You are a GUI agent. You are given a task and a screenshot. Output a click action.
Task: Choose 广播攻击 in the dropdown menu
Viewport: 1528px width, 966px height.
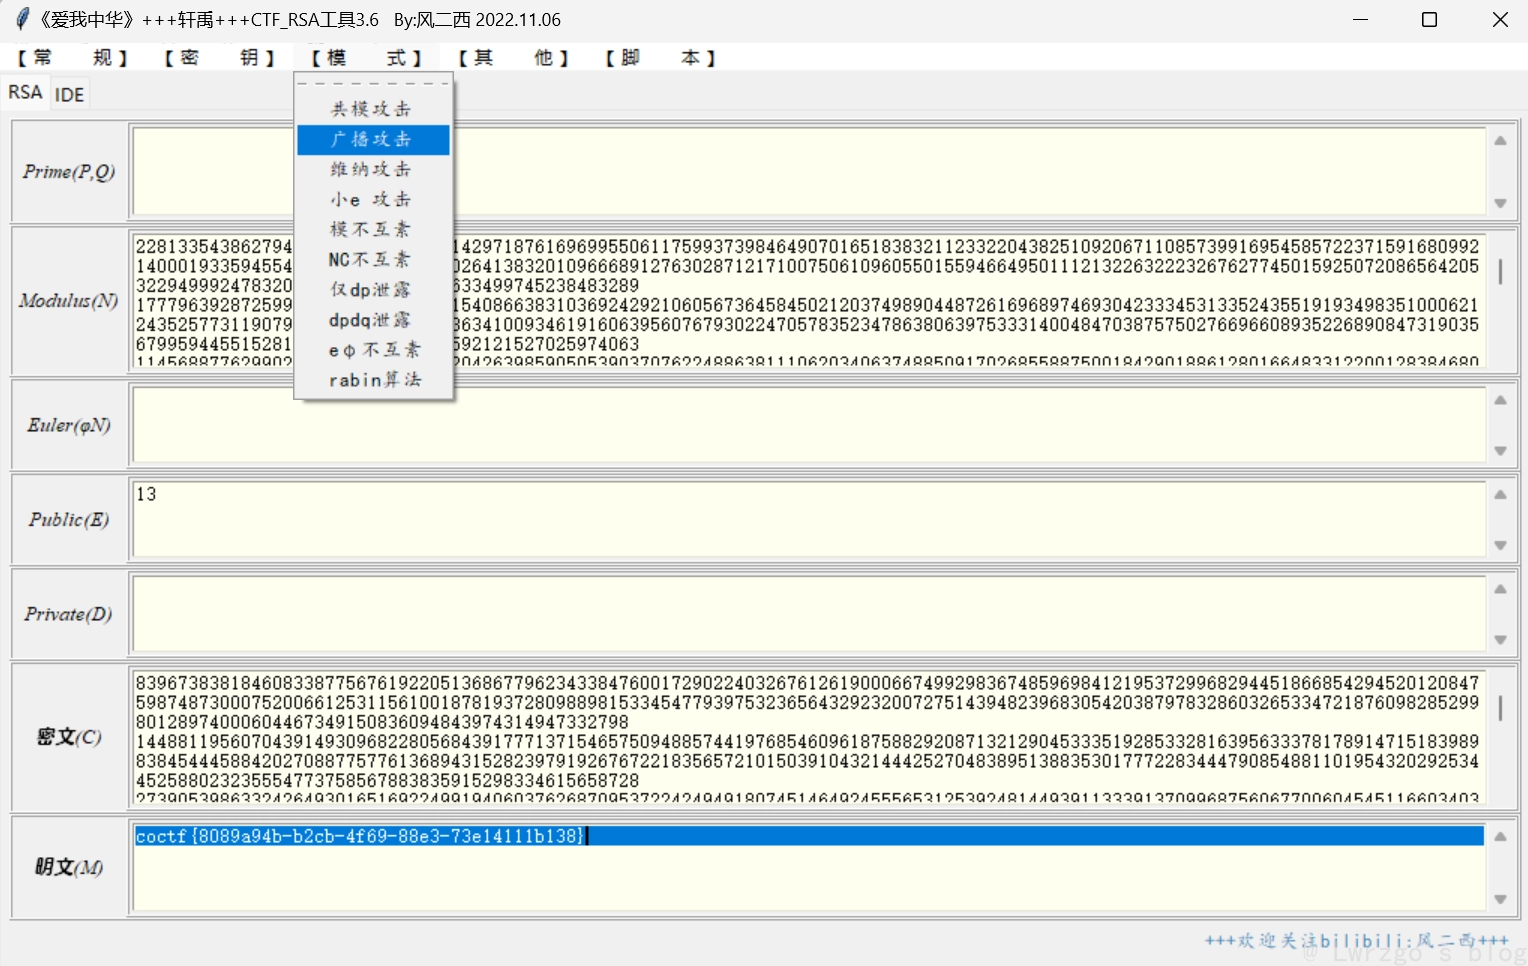373,139
